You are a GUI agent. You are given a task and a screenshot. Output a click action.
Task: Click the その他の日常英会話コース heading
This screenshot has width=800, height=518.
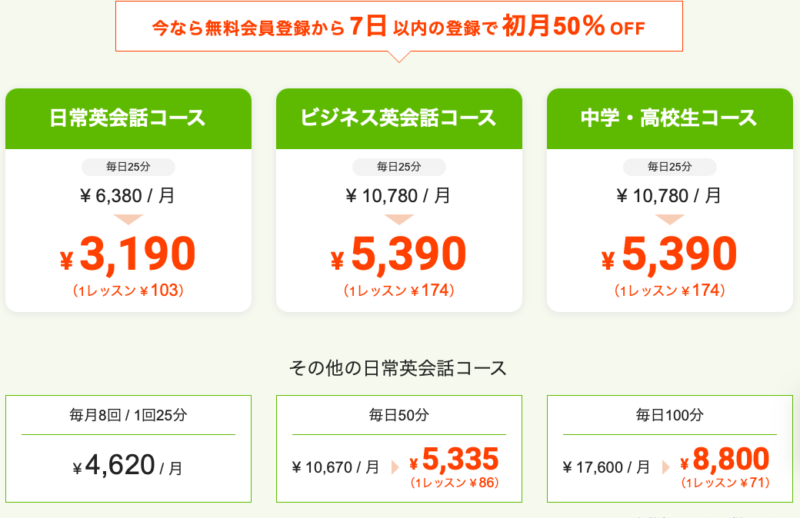(398, 368)
